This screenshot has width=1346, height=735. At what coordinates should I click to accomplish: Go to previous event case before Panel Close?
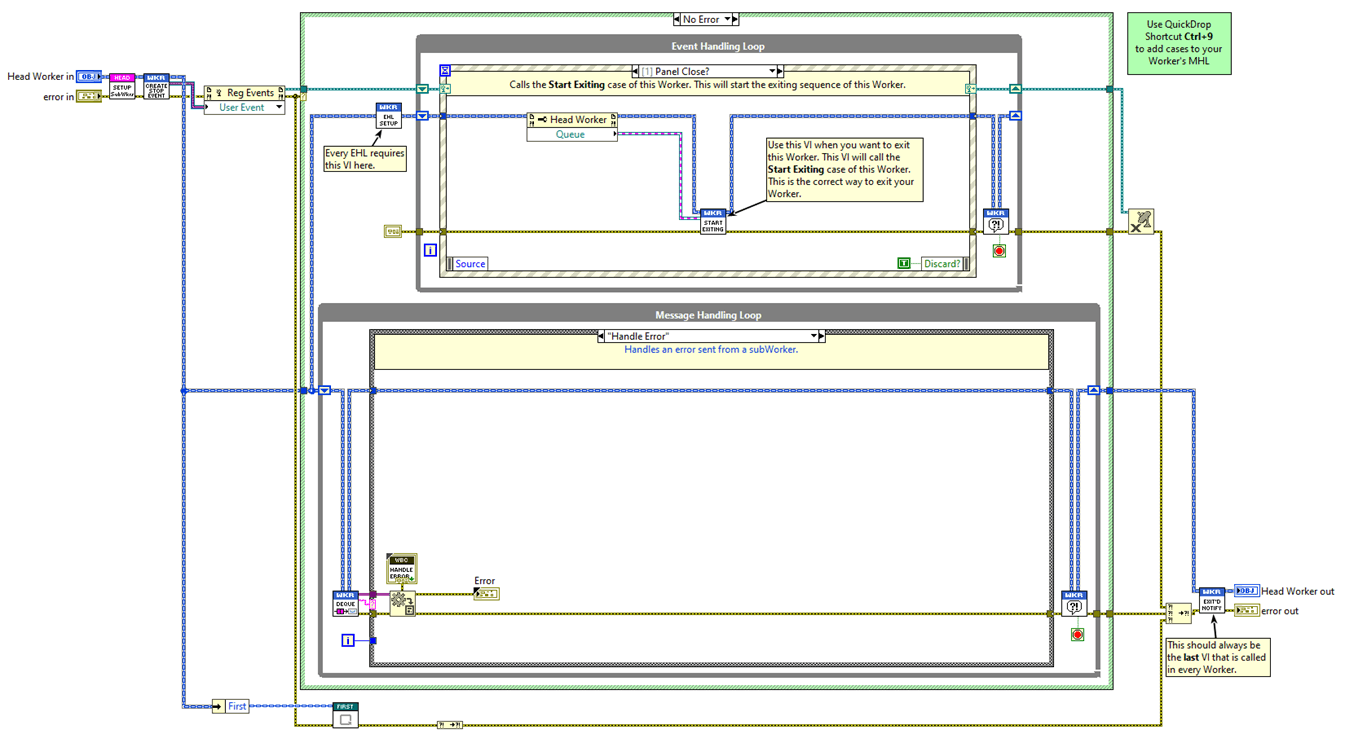point(635,71)
